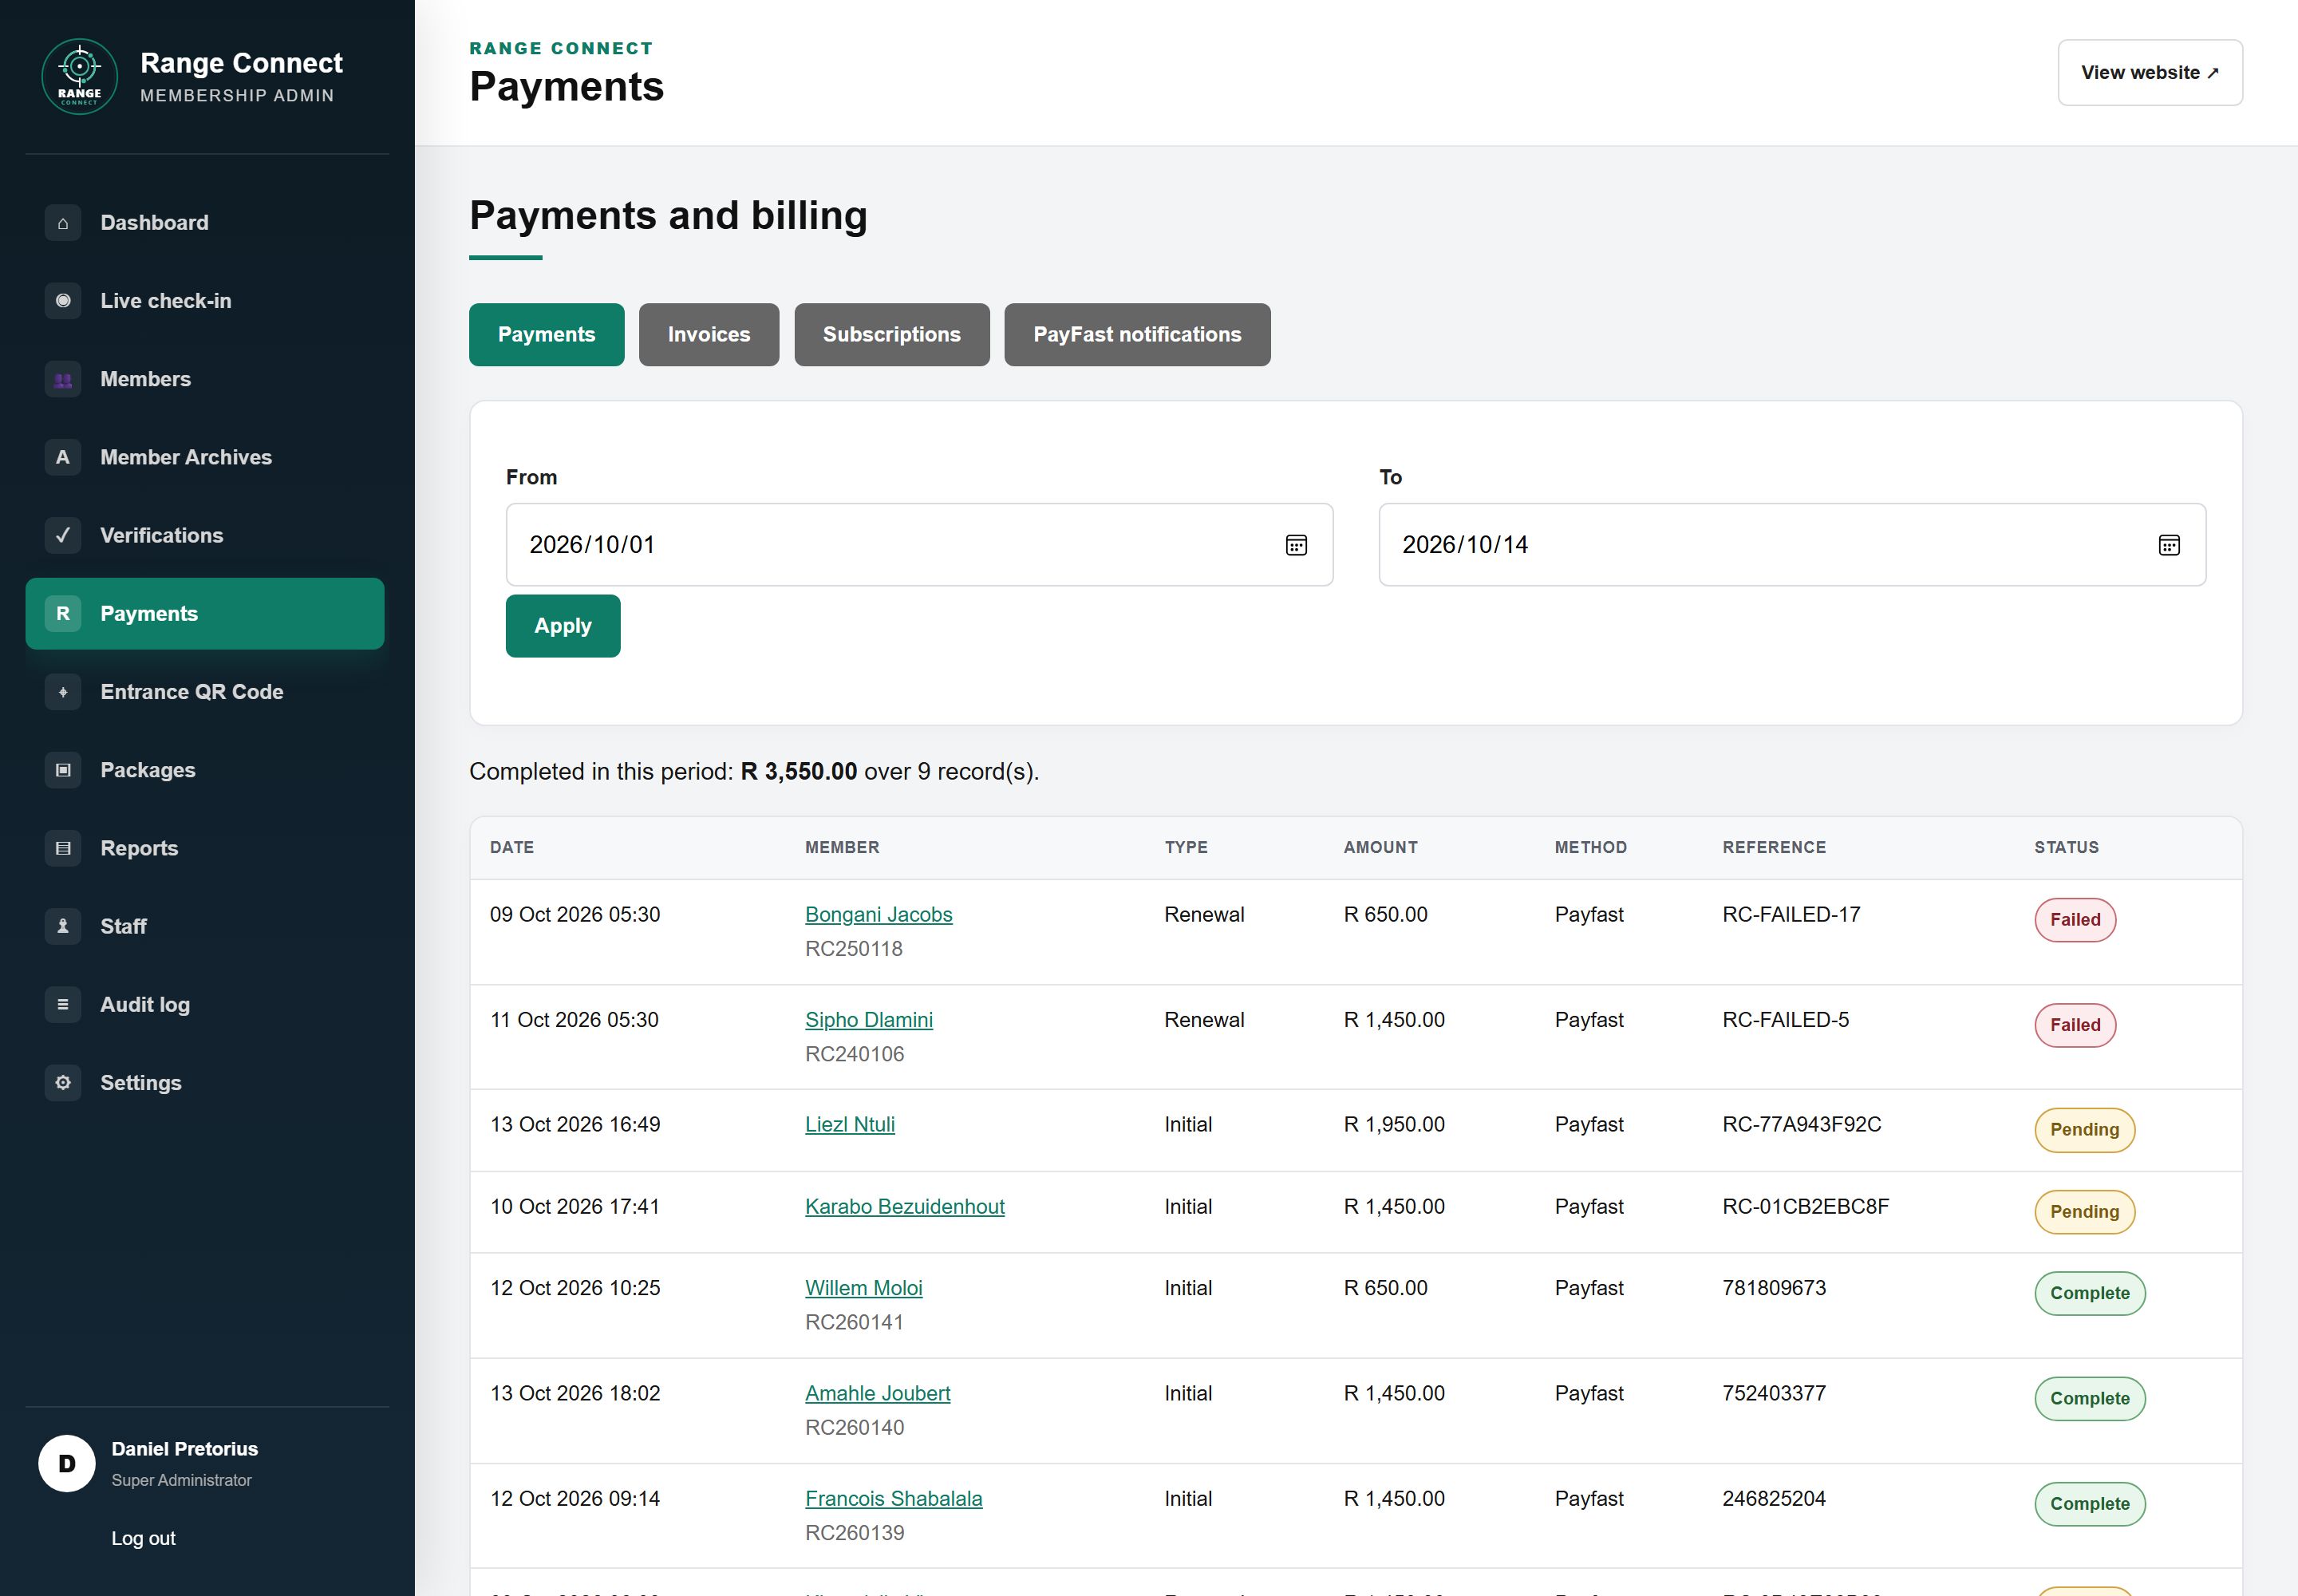Open member Liezl Ntuli
The image size is (2298, 1596).
tap(850, 1124)
